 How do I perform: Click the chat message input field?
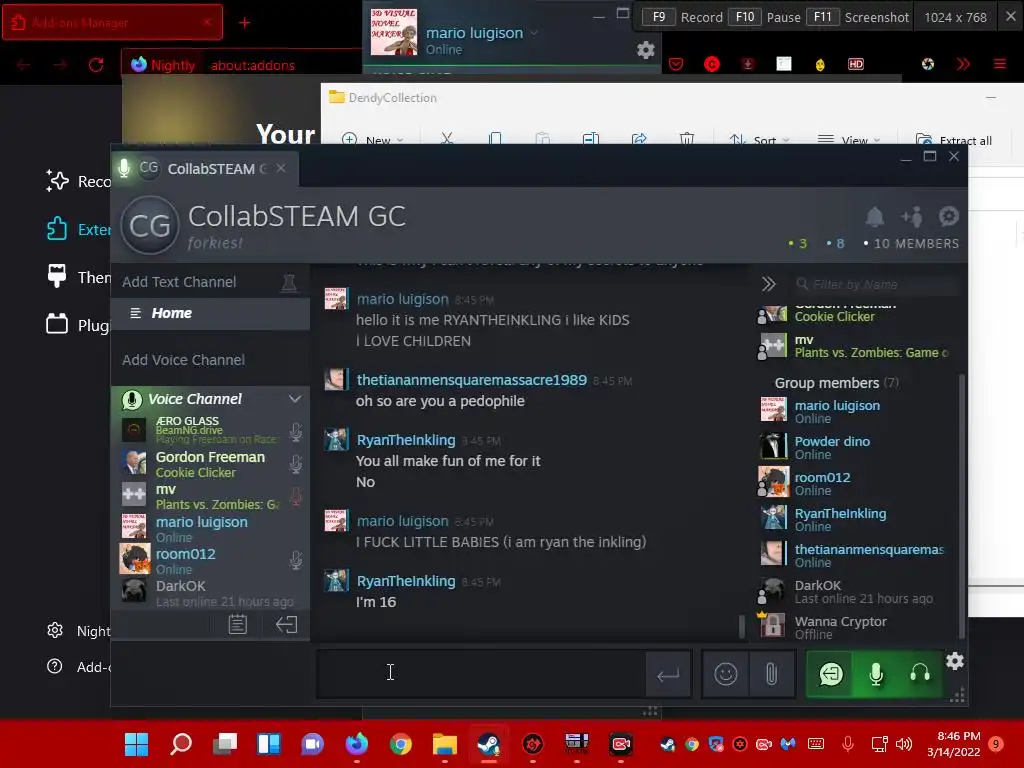click(x=481, y=674)
